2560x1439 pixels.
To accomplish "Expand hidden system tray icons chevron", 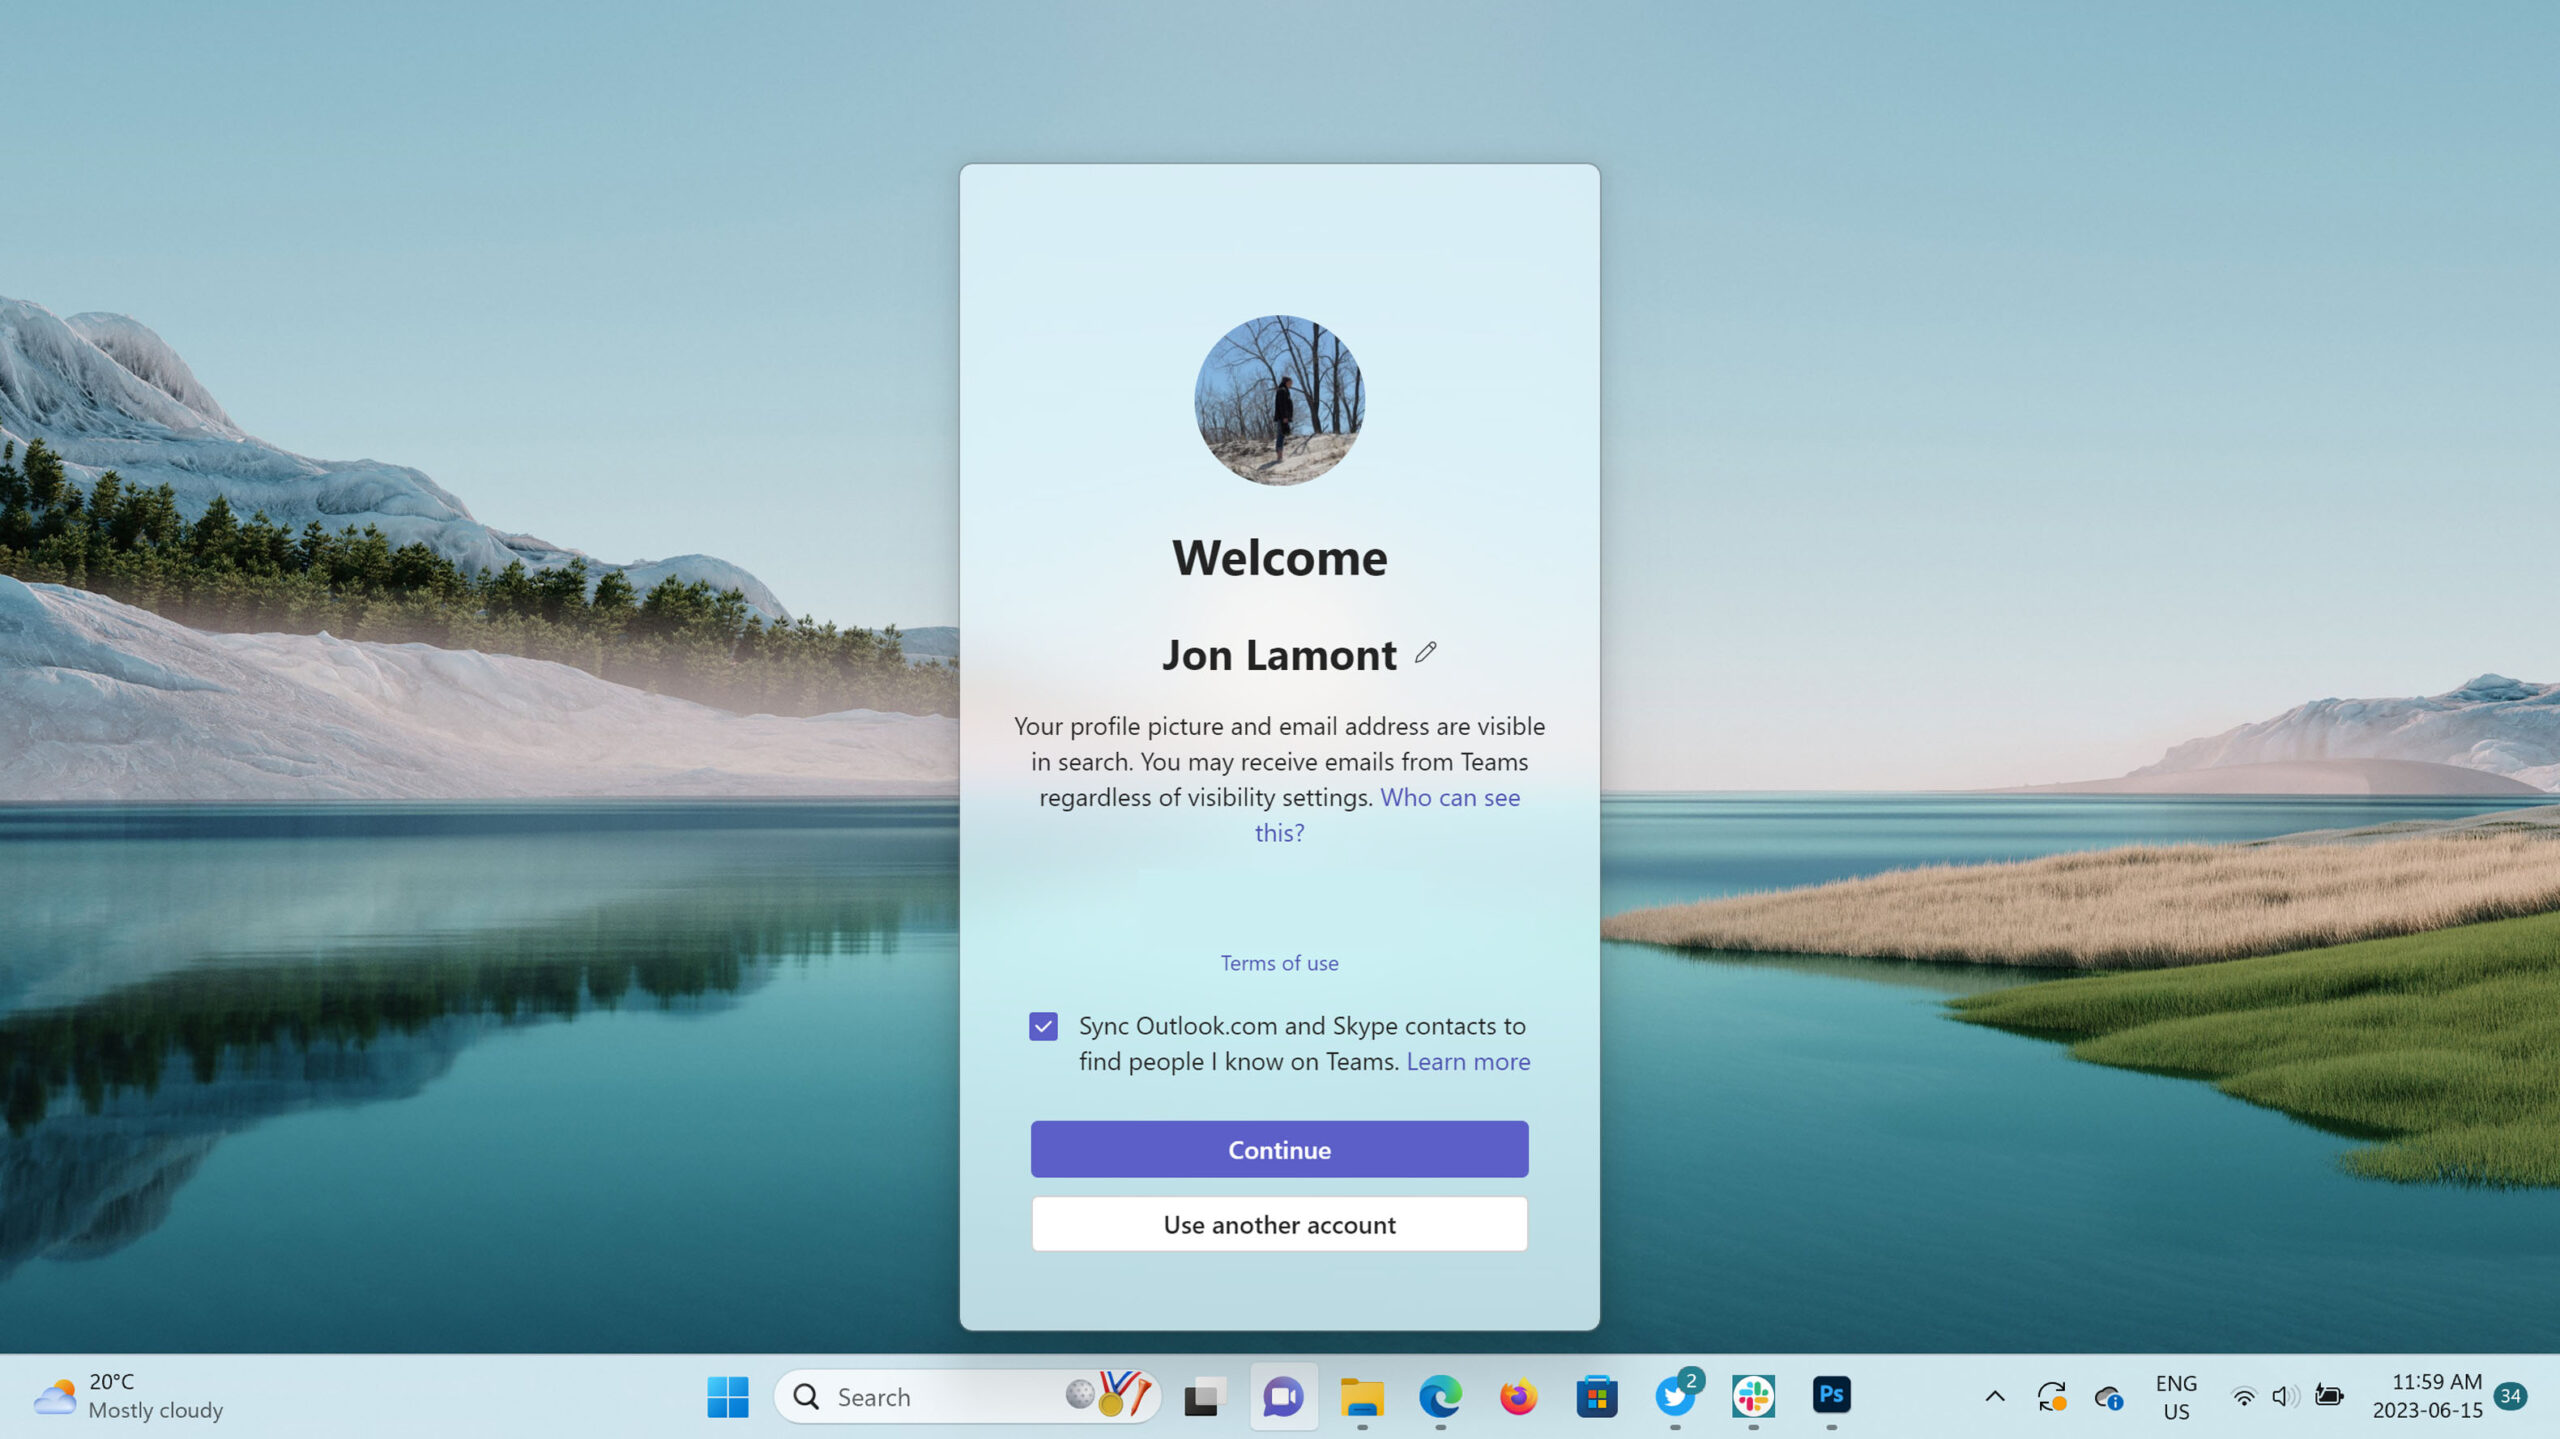I will point(1994,1396).
